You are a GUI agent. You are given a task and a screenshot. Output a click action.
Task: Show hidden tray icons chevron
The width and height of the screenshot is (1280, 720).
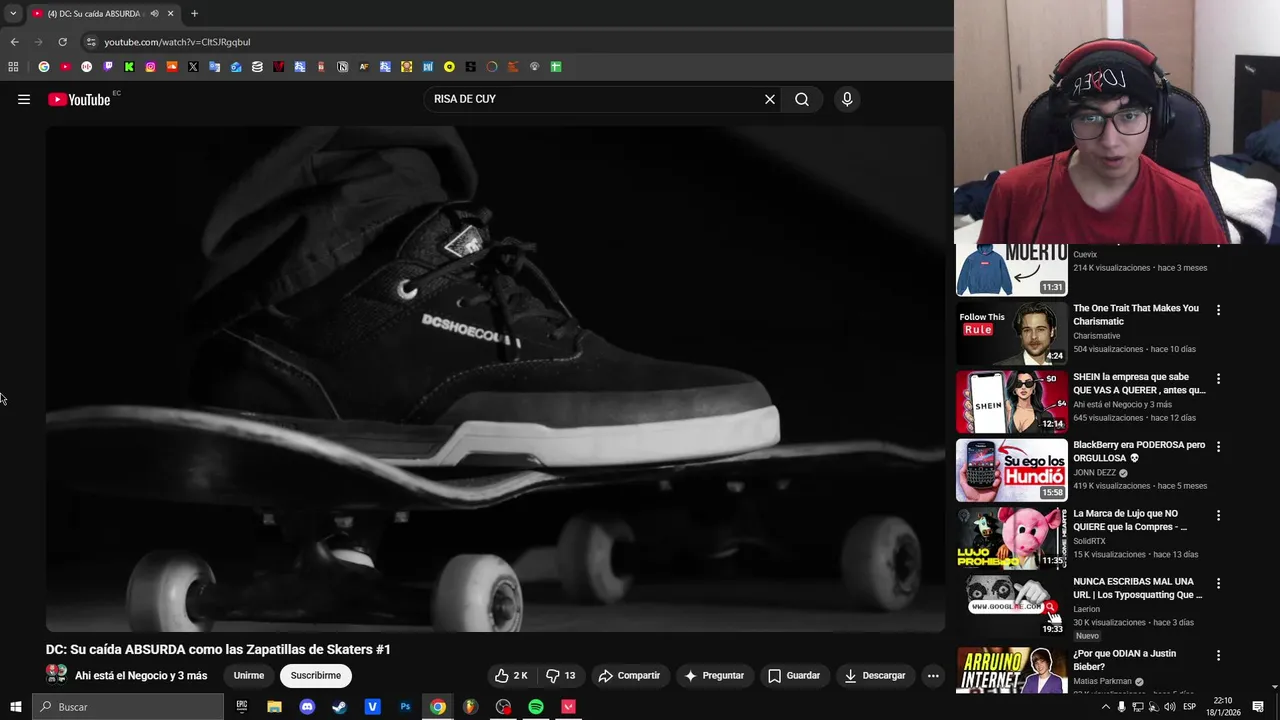(1106, 707)
